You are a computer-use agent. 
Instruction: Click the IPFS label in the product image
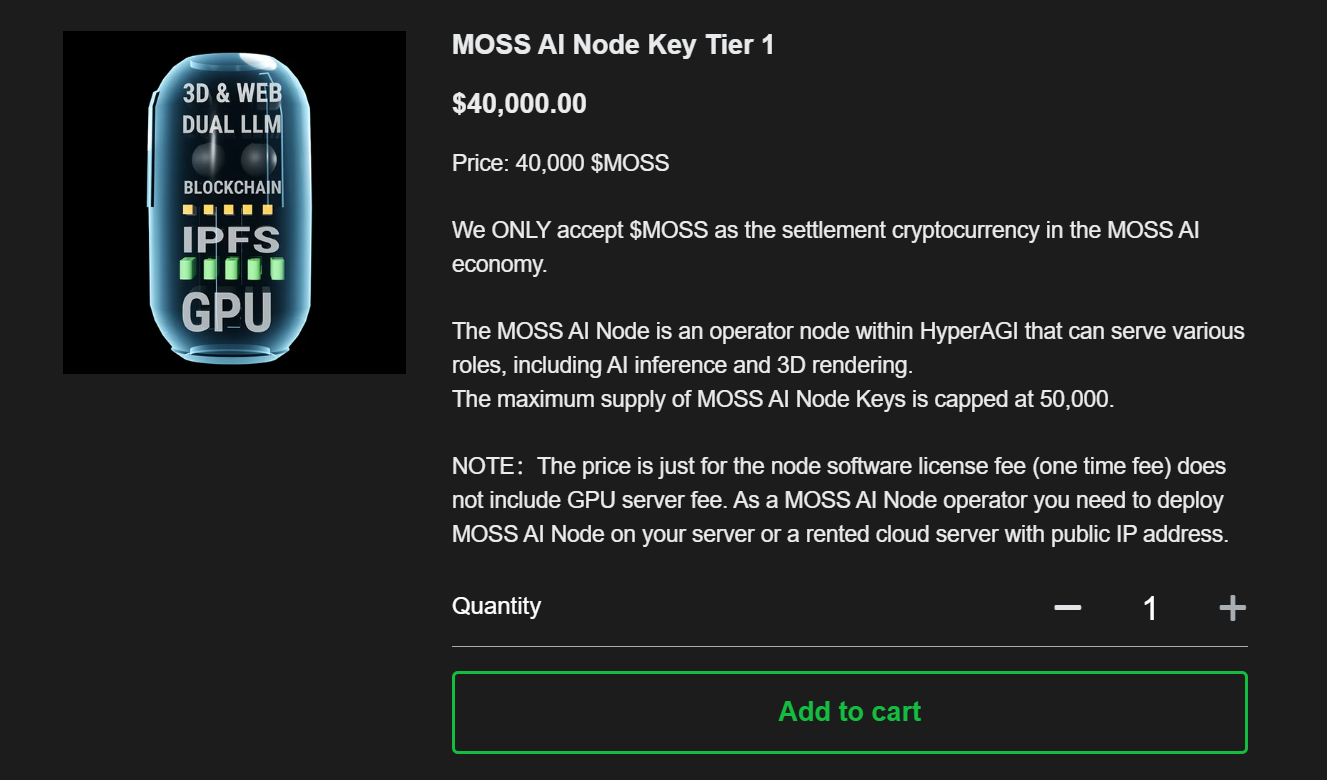pos(231,240)
